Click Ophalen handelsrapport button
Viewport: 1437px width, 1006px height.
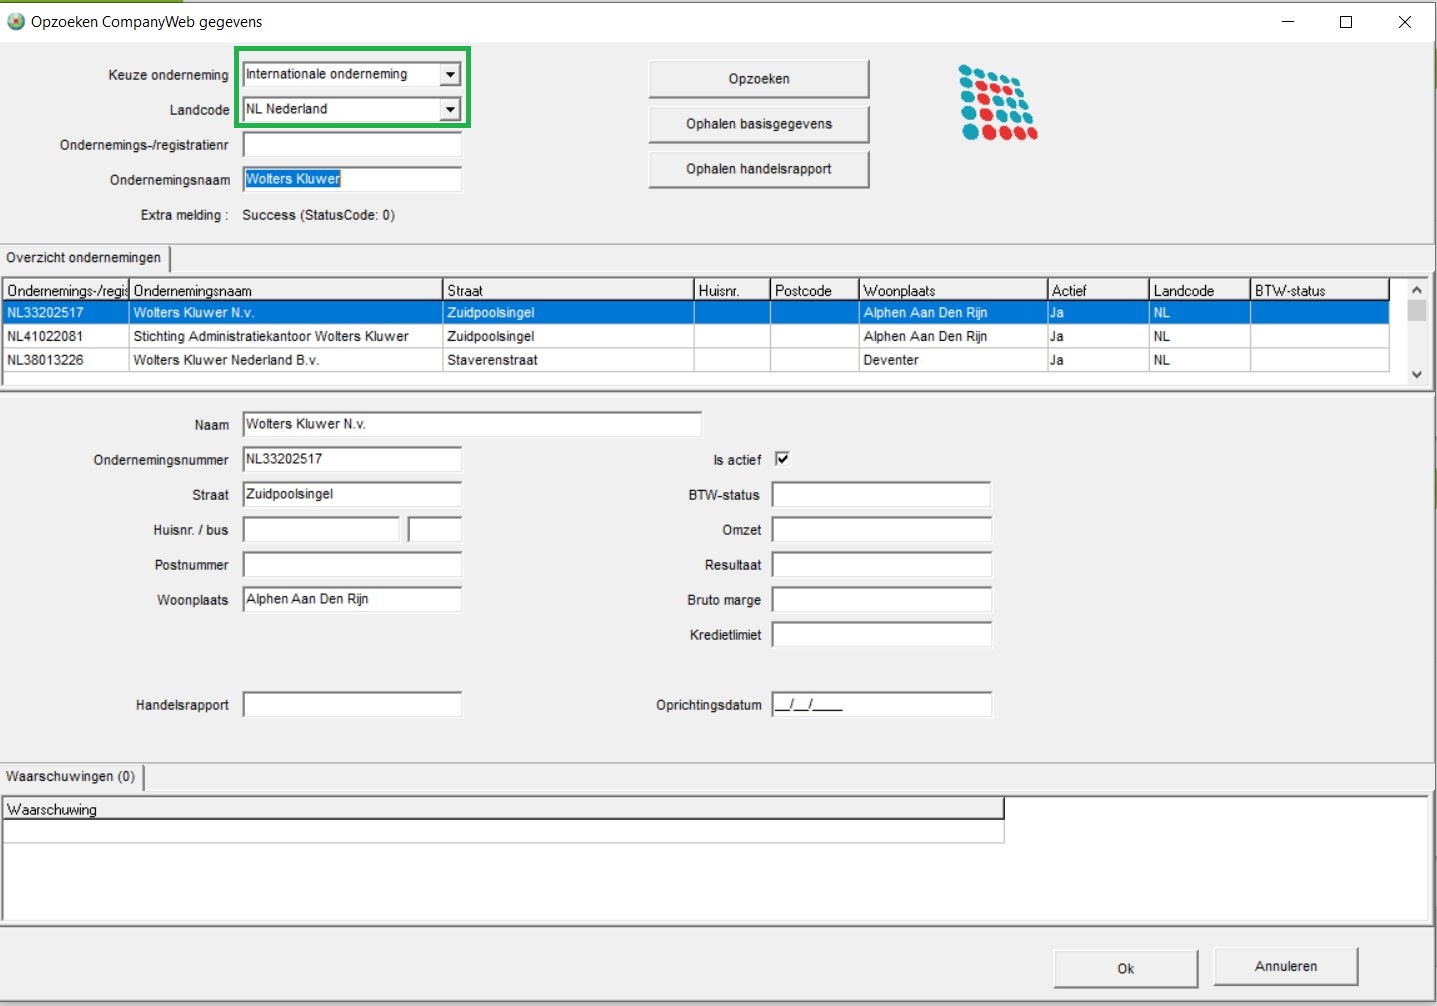click(x=758, y=169)
